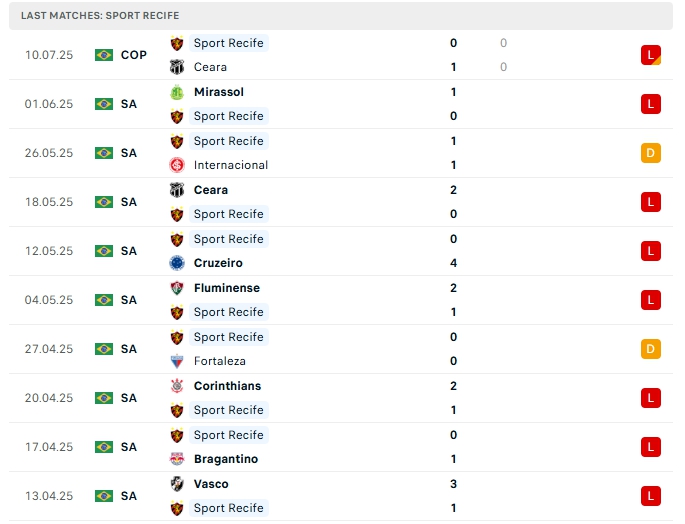The width and height of the screenshot is (685, 524).
Task: Click the Cruzeiro team crest icon
Action: [177, 263]
